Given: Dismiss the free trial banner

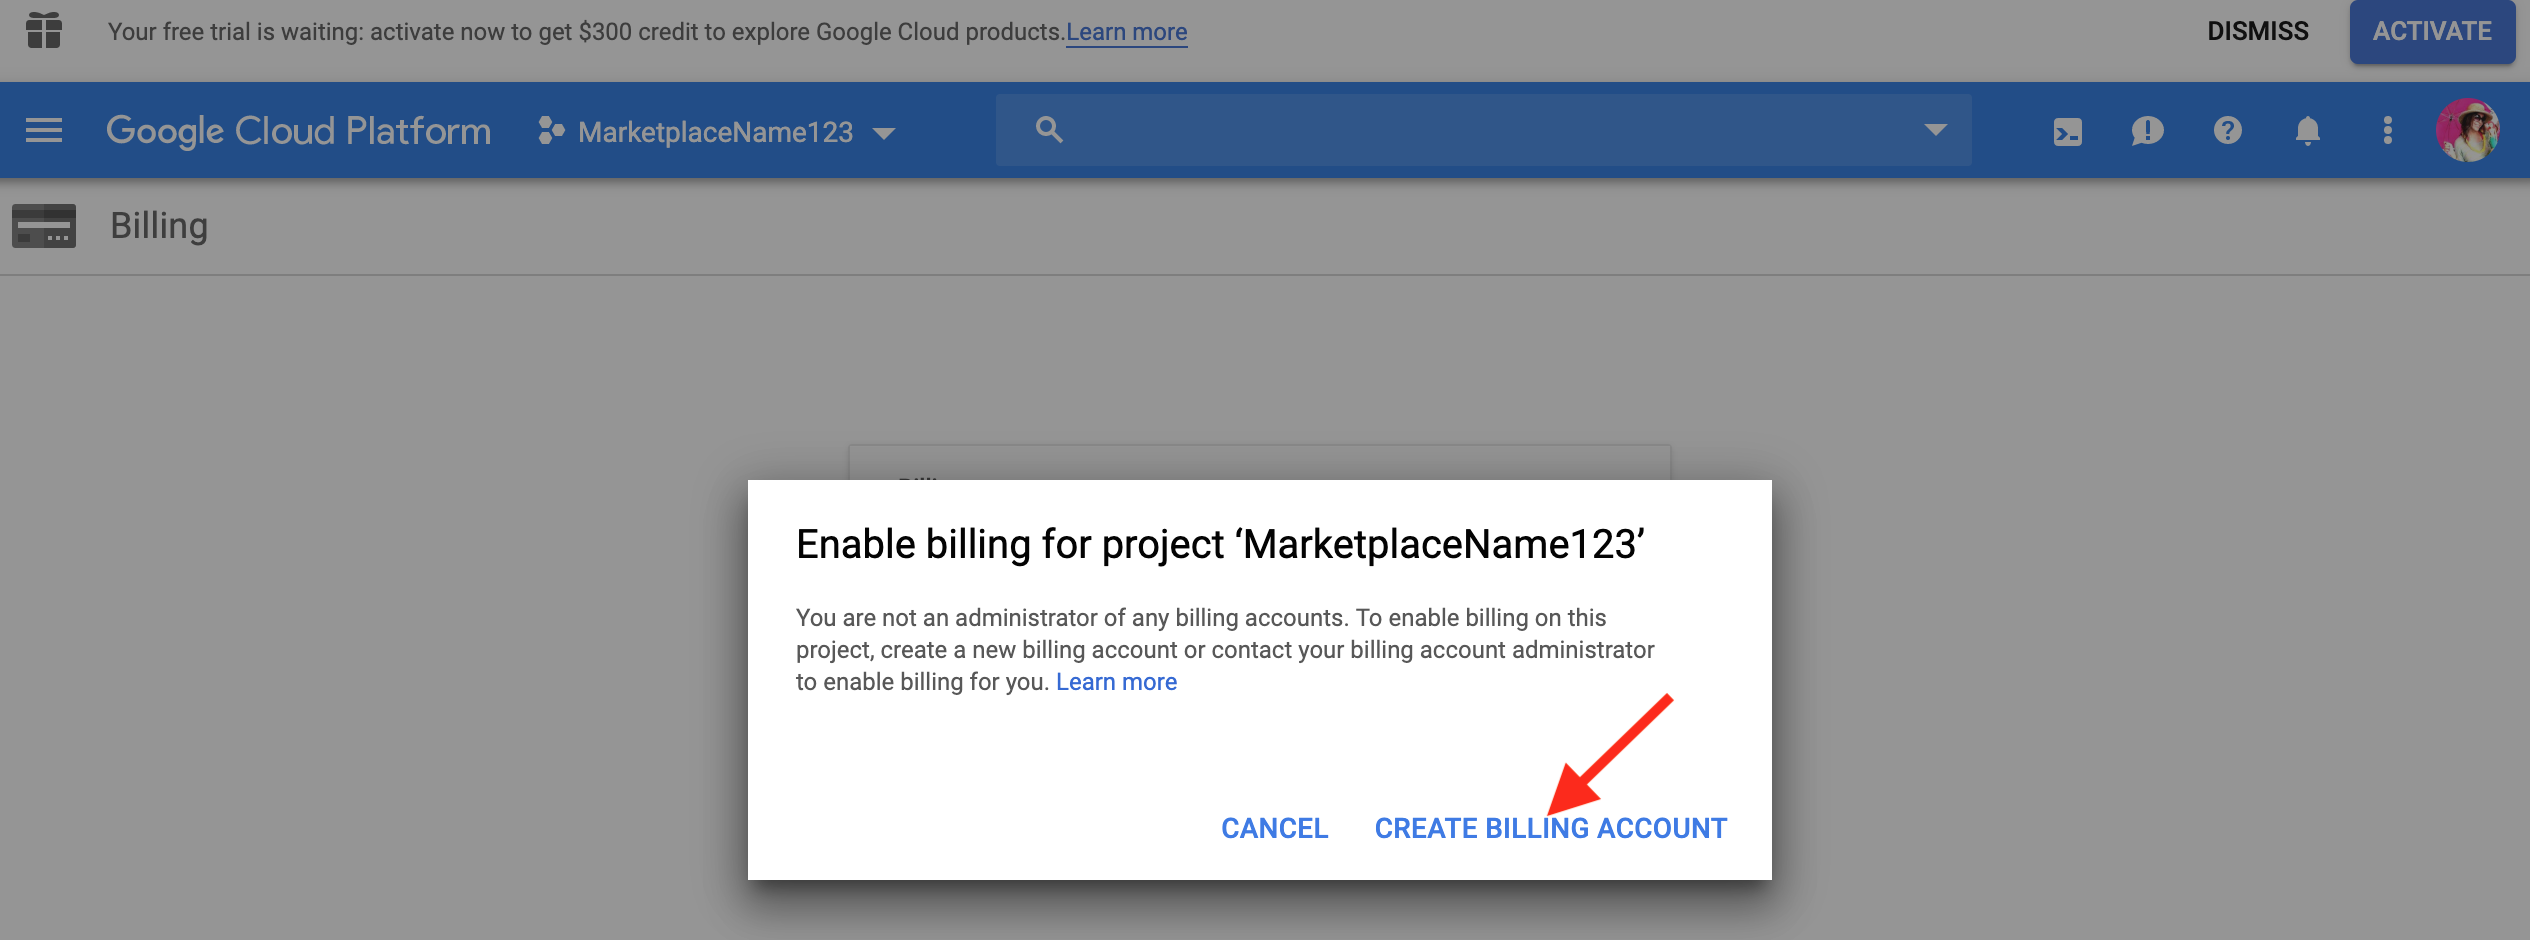Looking at the screenshot, I should pos(2257,32).
